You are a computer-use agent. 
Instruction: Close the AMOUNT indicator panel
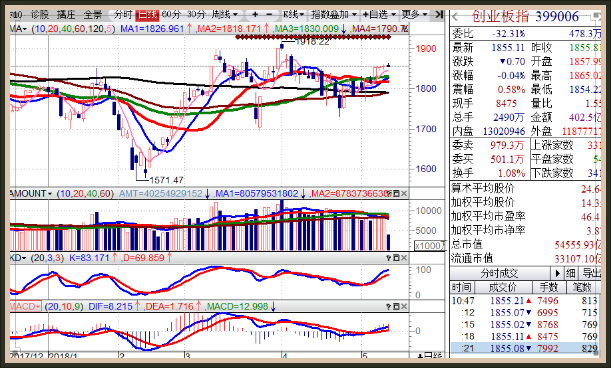pos(404,193)
